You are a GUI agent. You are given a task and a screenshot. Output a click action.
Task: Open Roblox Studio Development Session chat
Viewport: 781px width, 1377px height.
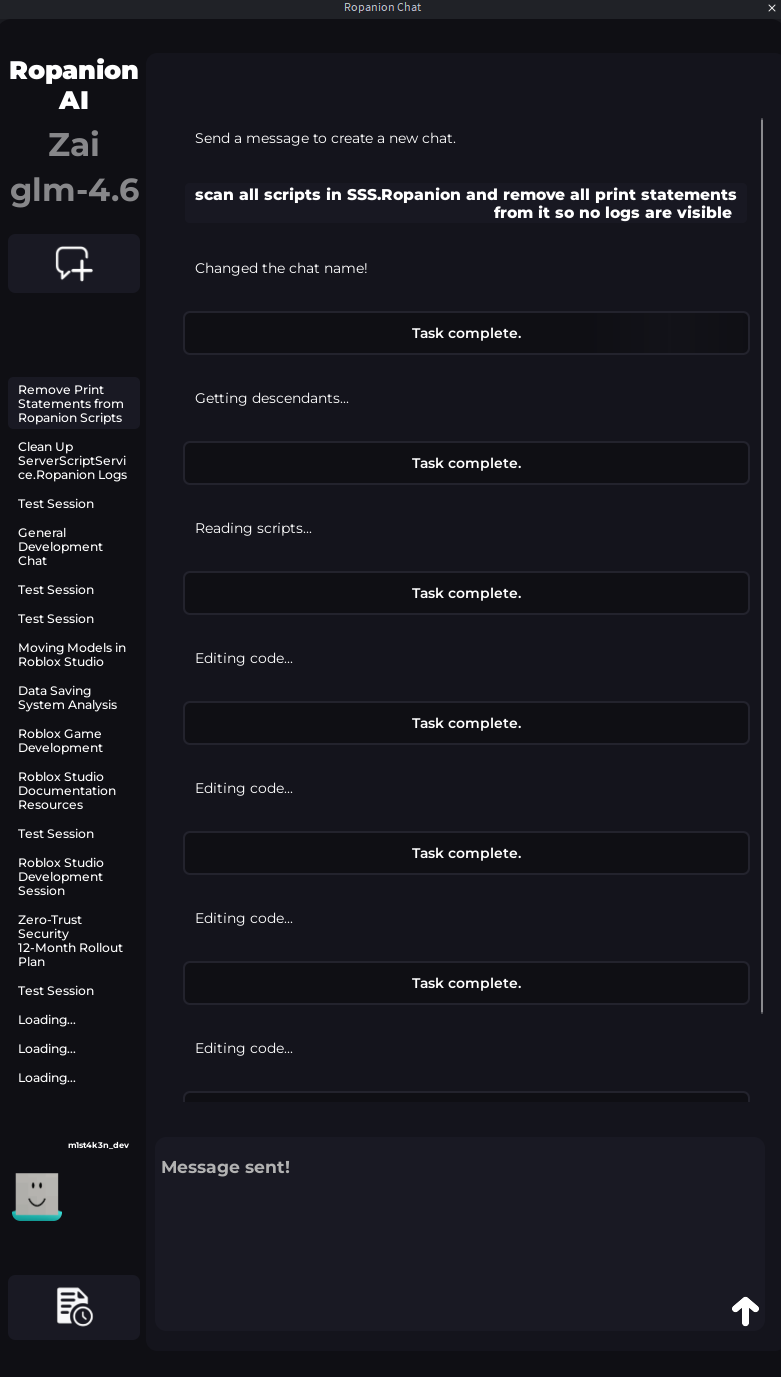point(74,877)
